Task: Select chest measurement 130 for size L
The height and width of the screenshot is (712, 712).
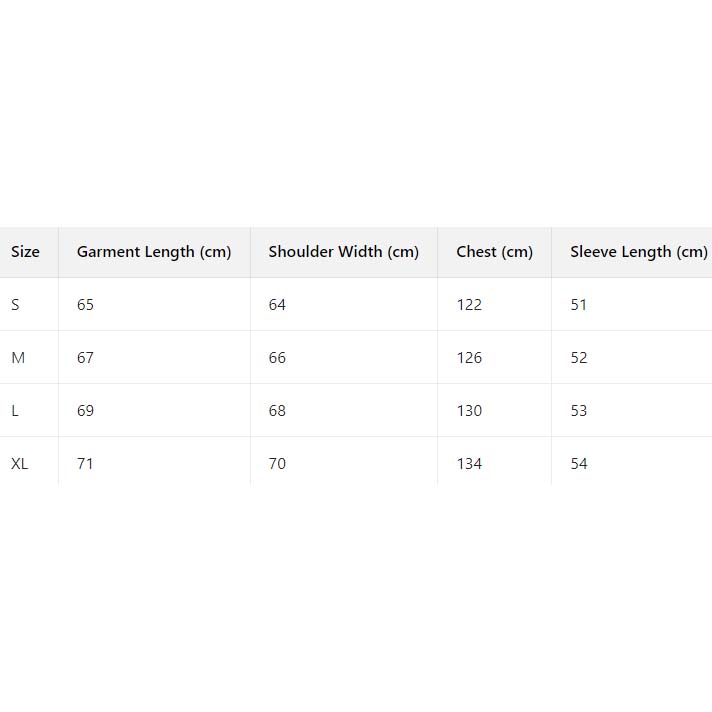Action: click(469, 411)
